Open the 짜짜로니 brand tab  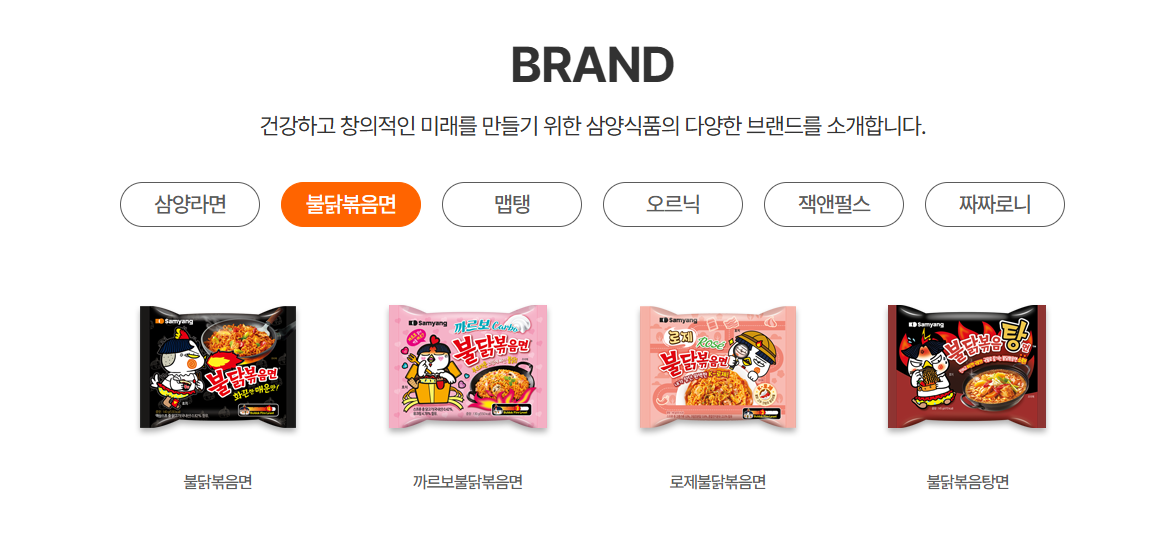pos(995,204)
